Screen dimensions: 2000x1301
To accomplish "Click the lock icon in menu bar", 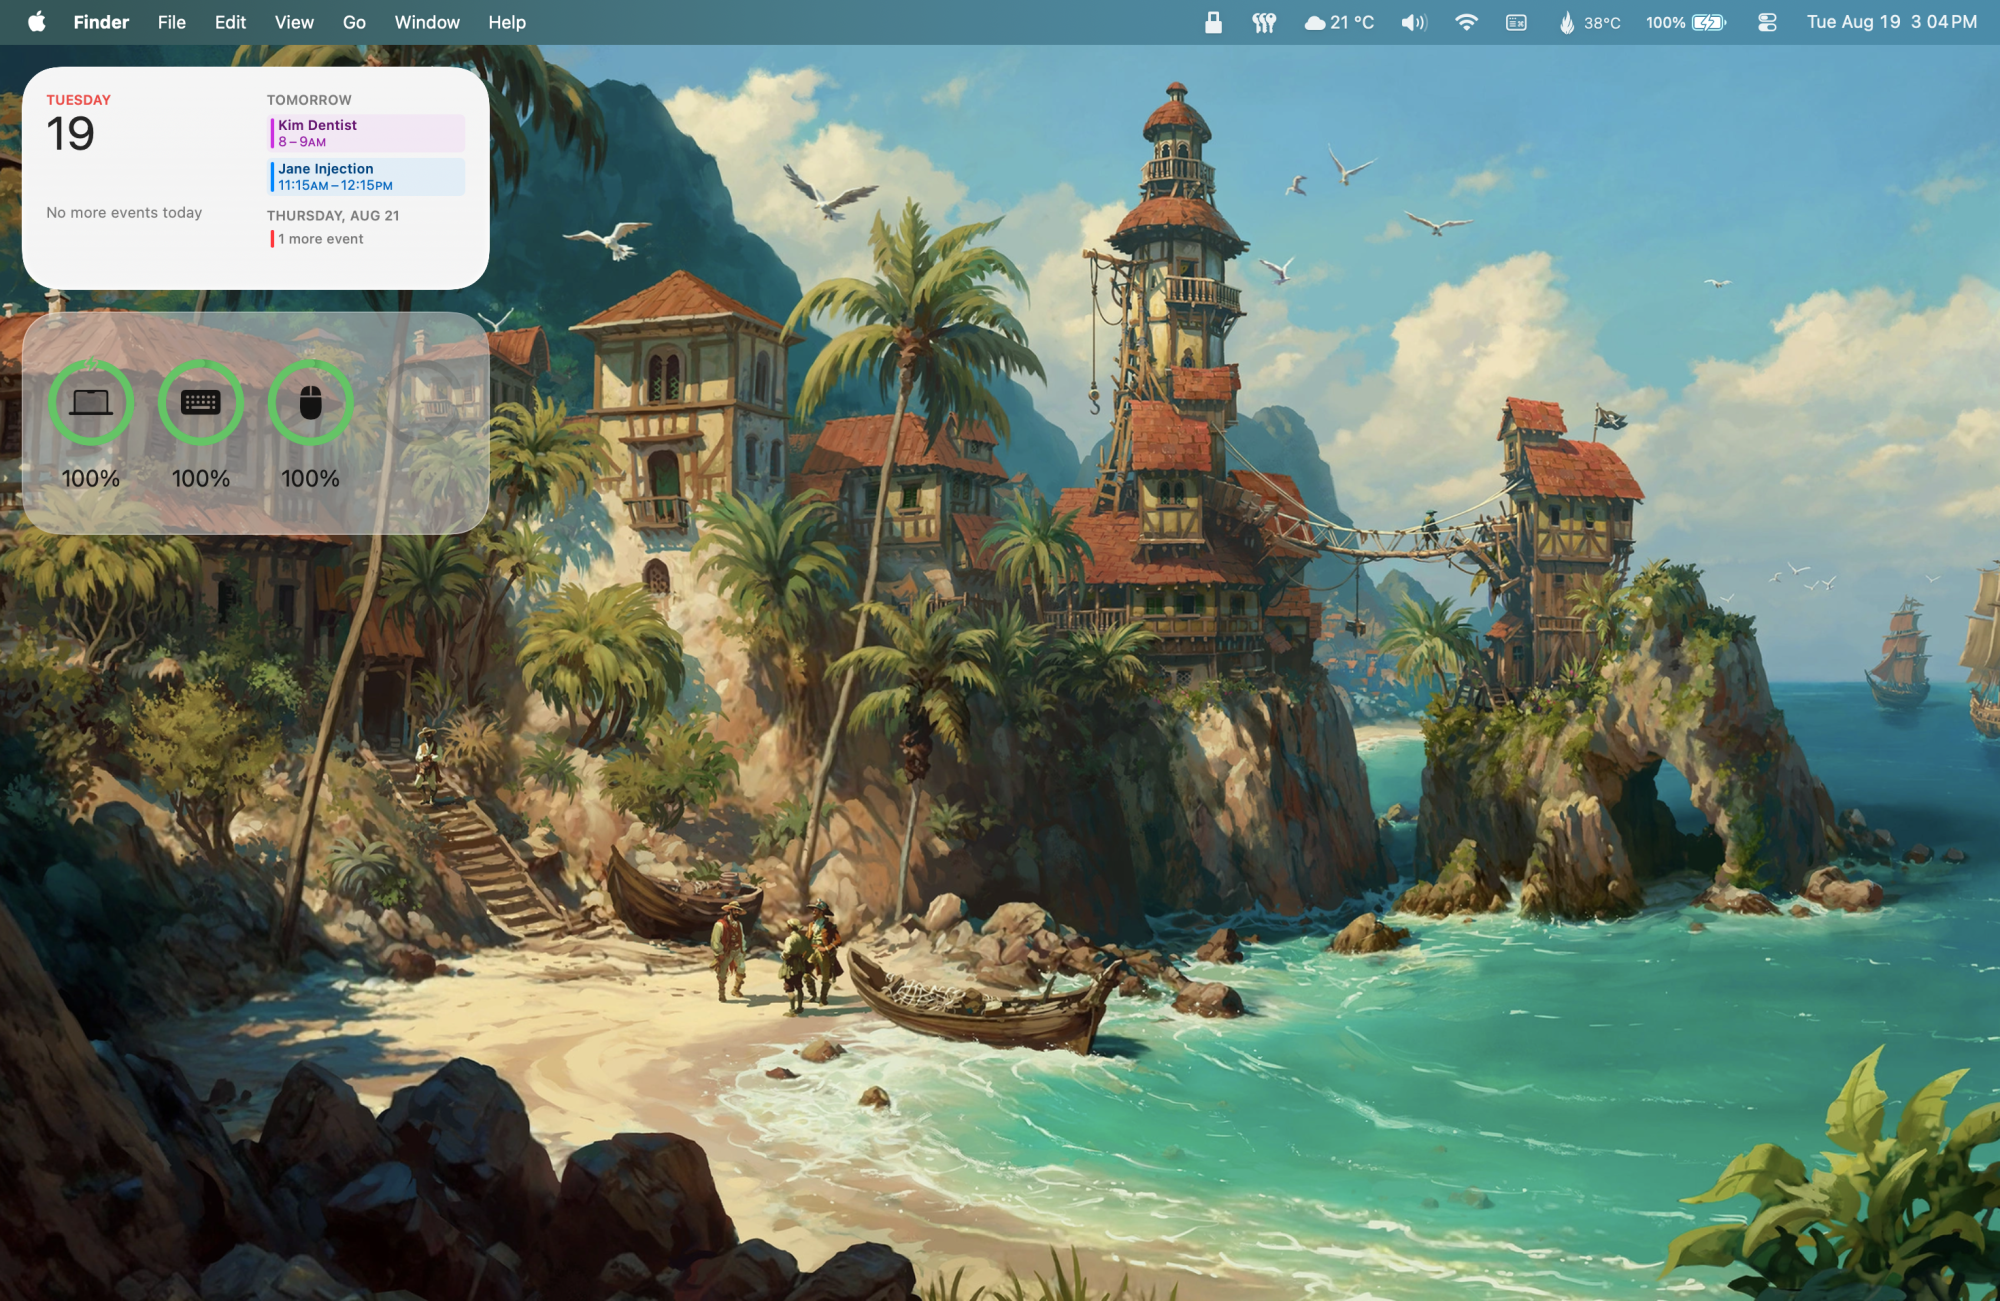I will click(x=1213, y=22).
